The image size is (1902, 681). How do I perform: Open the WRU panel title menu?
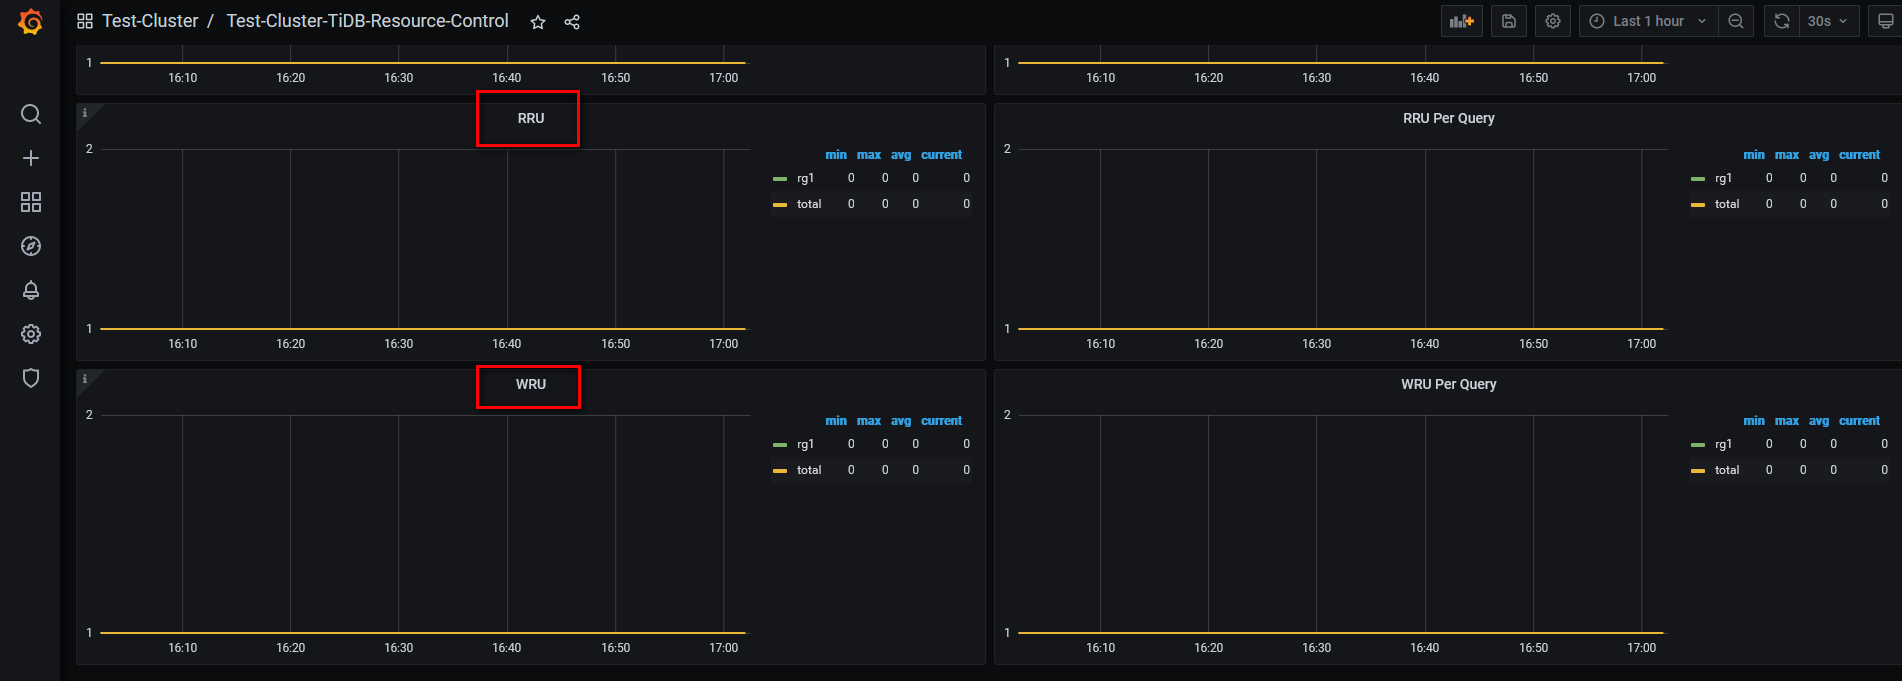pyautogui.click(x=531, y=384)
